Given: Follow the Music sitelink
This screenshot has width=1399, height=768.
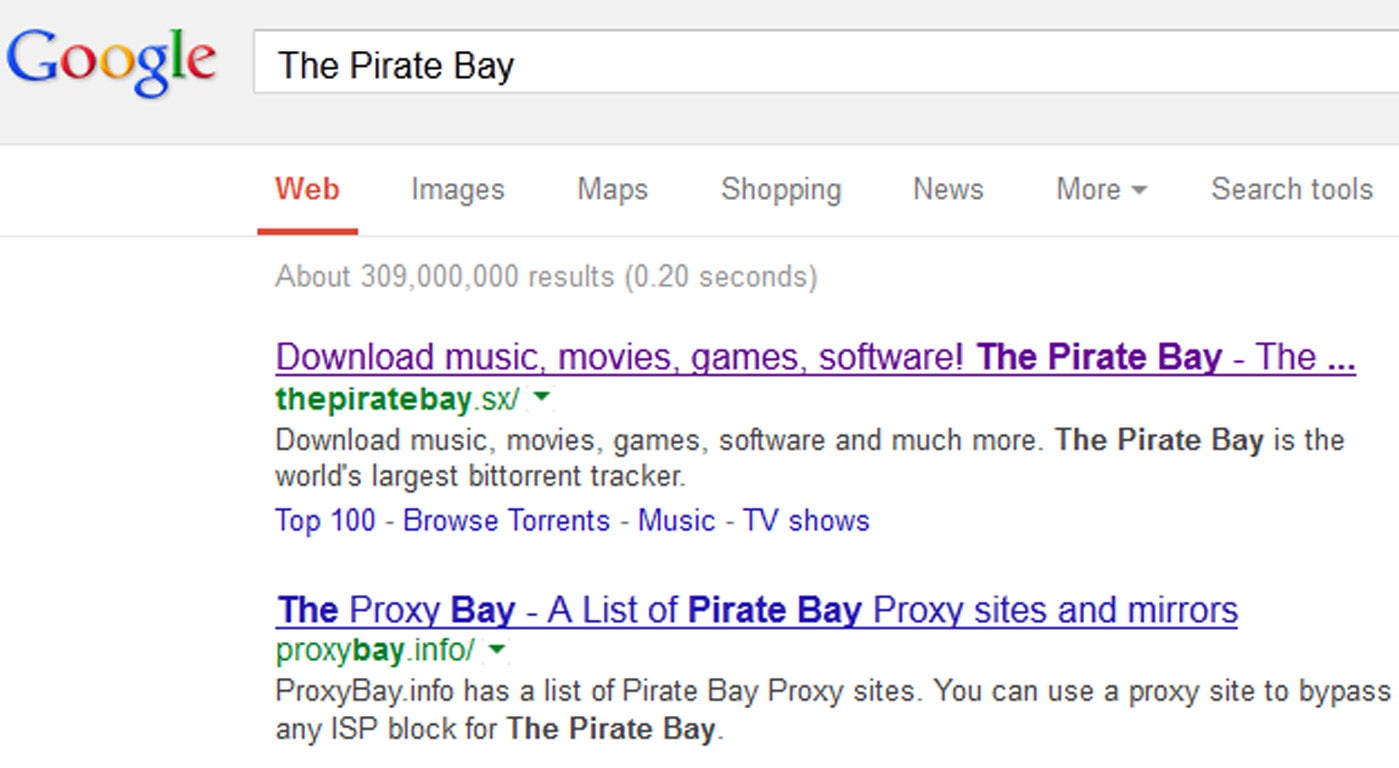Looking at the screenshot, I should tap(677, 520).
